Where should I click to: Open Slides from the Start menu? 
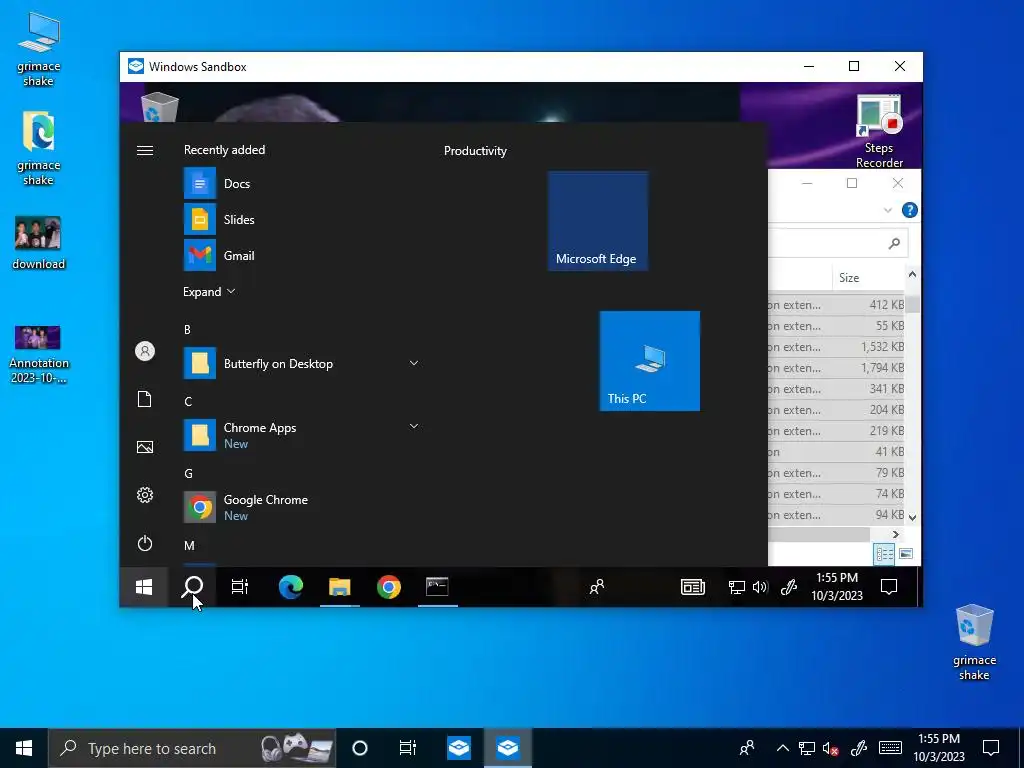[300, 219]
